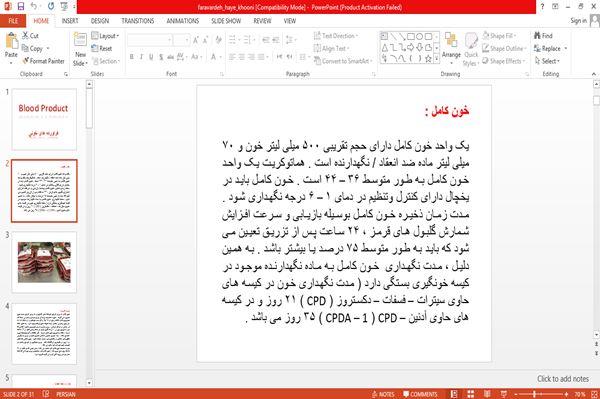Select the oval shape in gallery
The image size is (600, 399).
click(x=420, y=37)
